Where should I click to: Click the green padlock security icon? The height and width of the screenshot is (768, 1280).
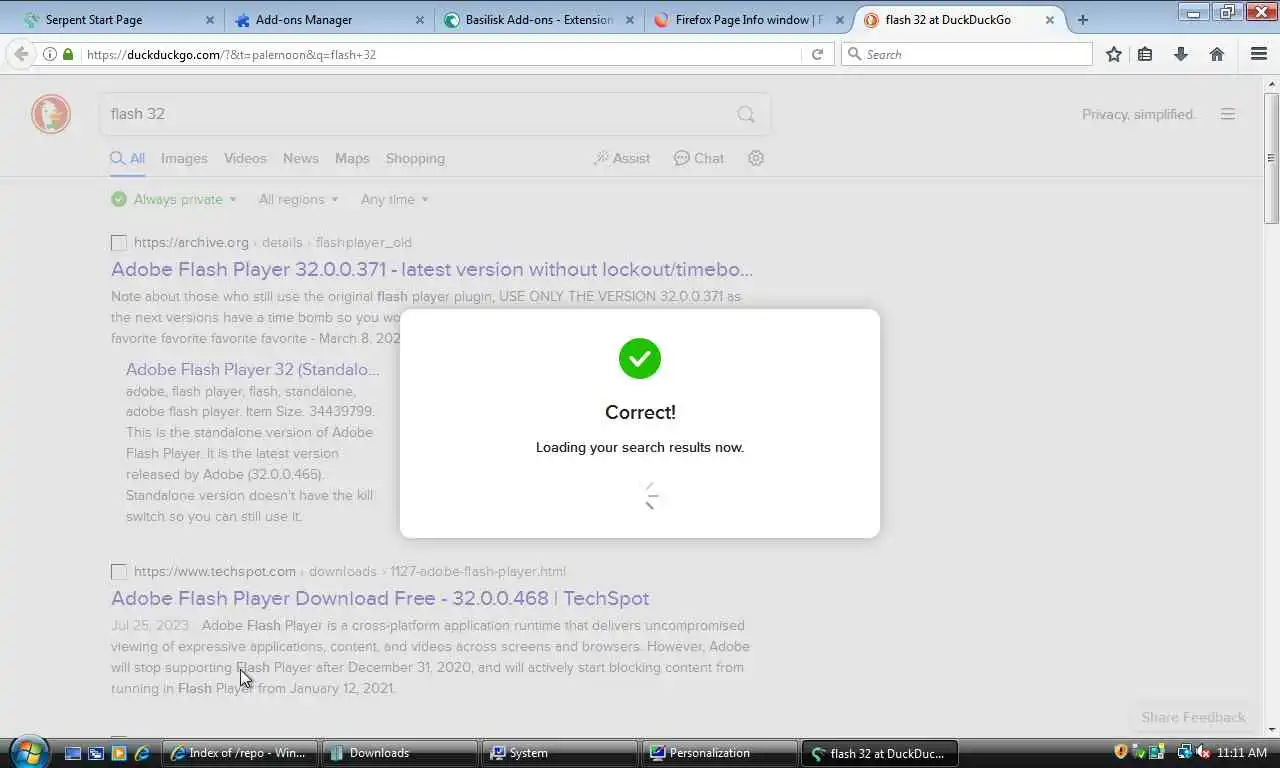coord(68,54)
